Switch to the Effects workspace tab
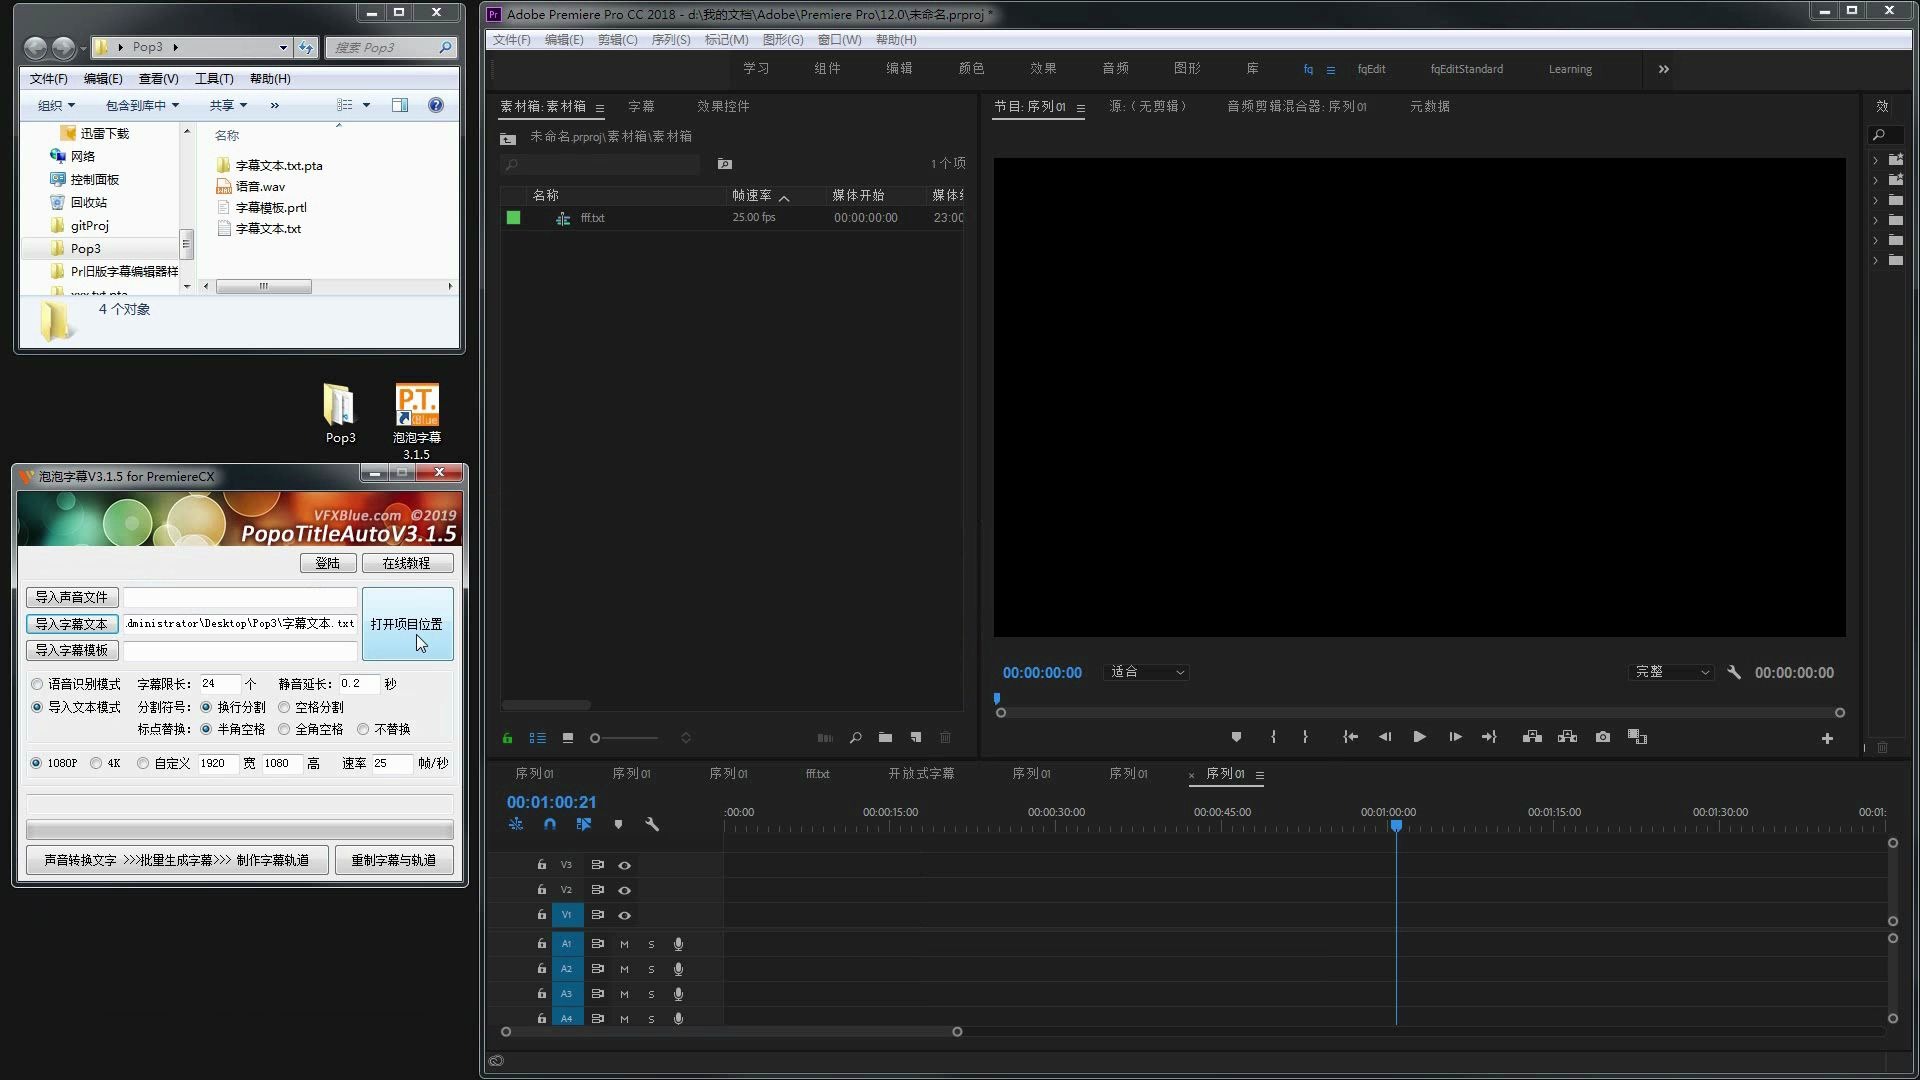The width and height of the screenshot is (1920, 1080). click(1043, 69)
